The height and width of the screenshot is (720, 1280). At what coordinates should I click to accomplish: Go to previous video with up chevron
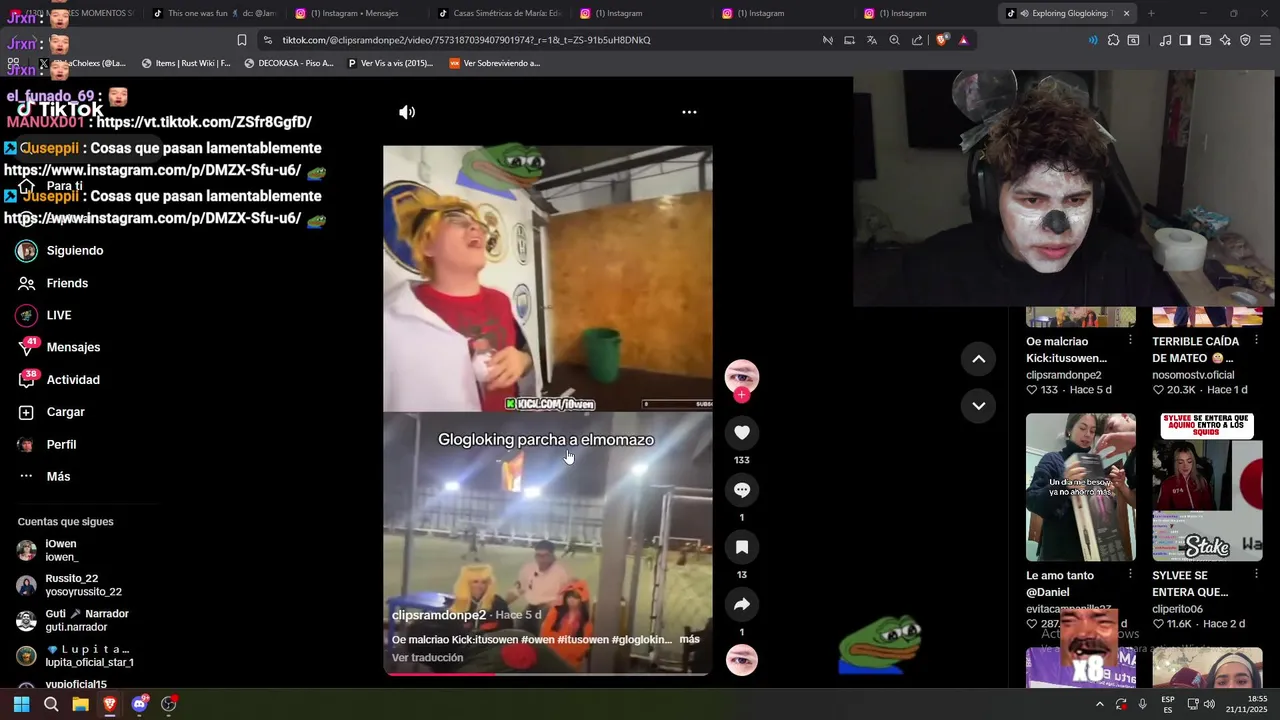click(x=978, y=359)
